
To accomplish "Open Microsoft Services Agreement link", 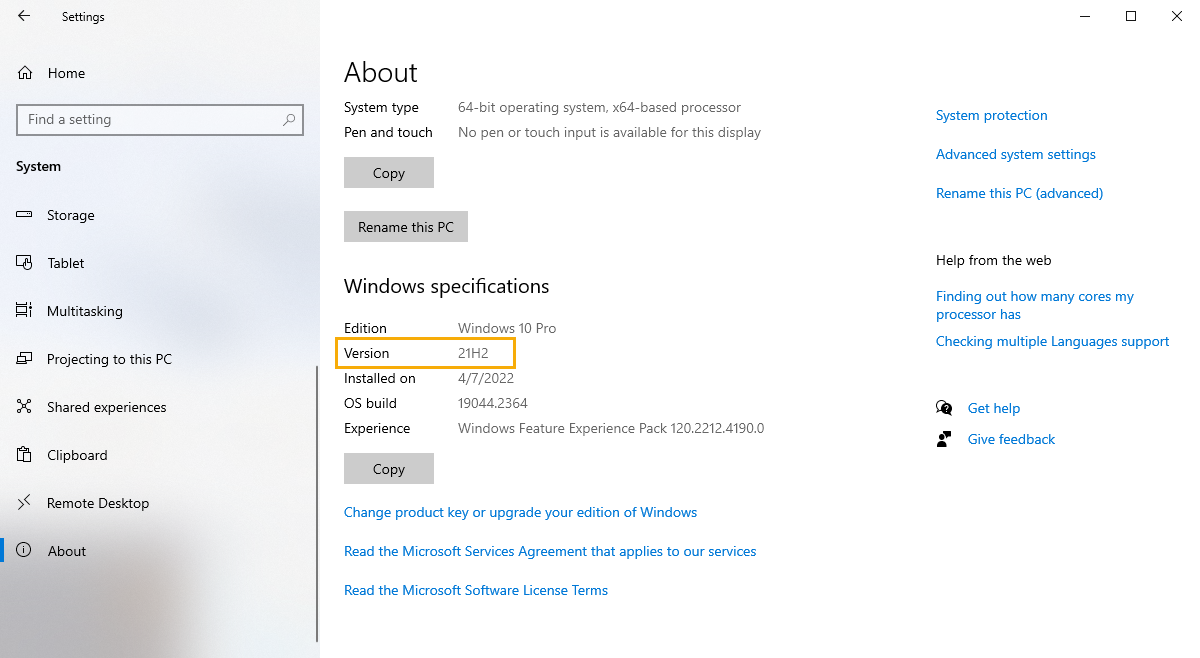I will 550,551.
